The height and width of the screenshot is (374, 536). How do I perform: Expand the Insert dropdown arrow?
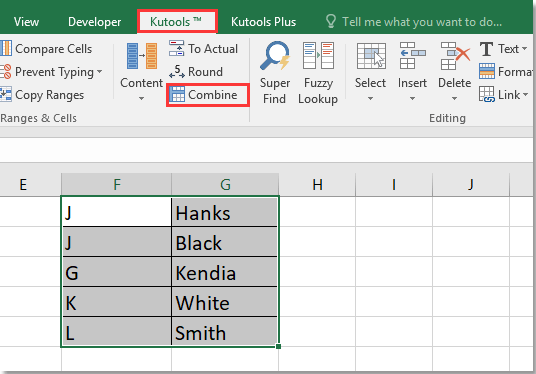pos(412,99)
